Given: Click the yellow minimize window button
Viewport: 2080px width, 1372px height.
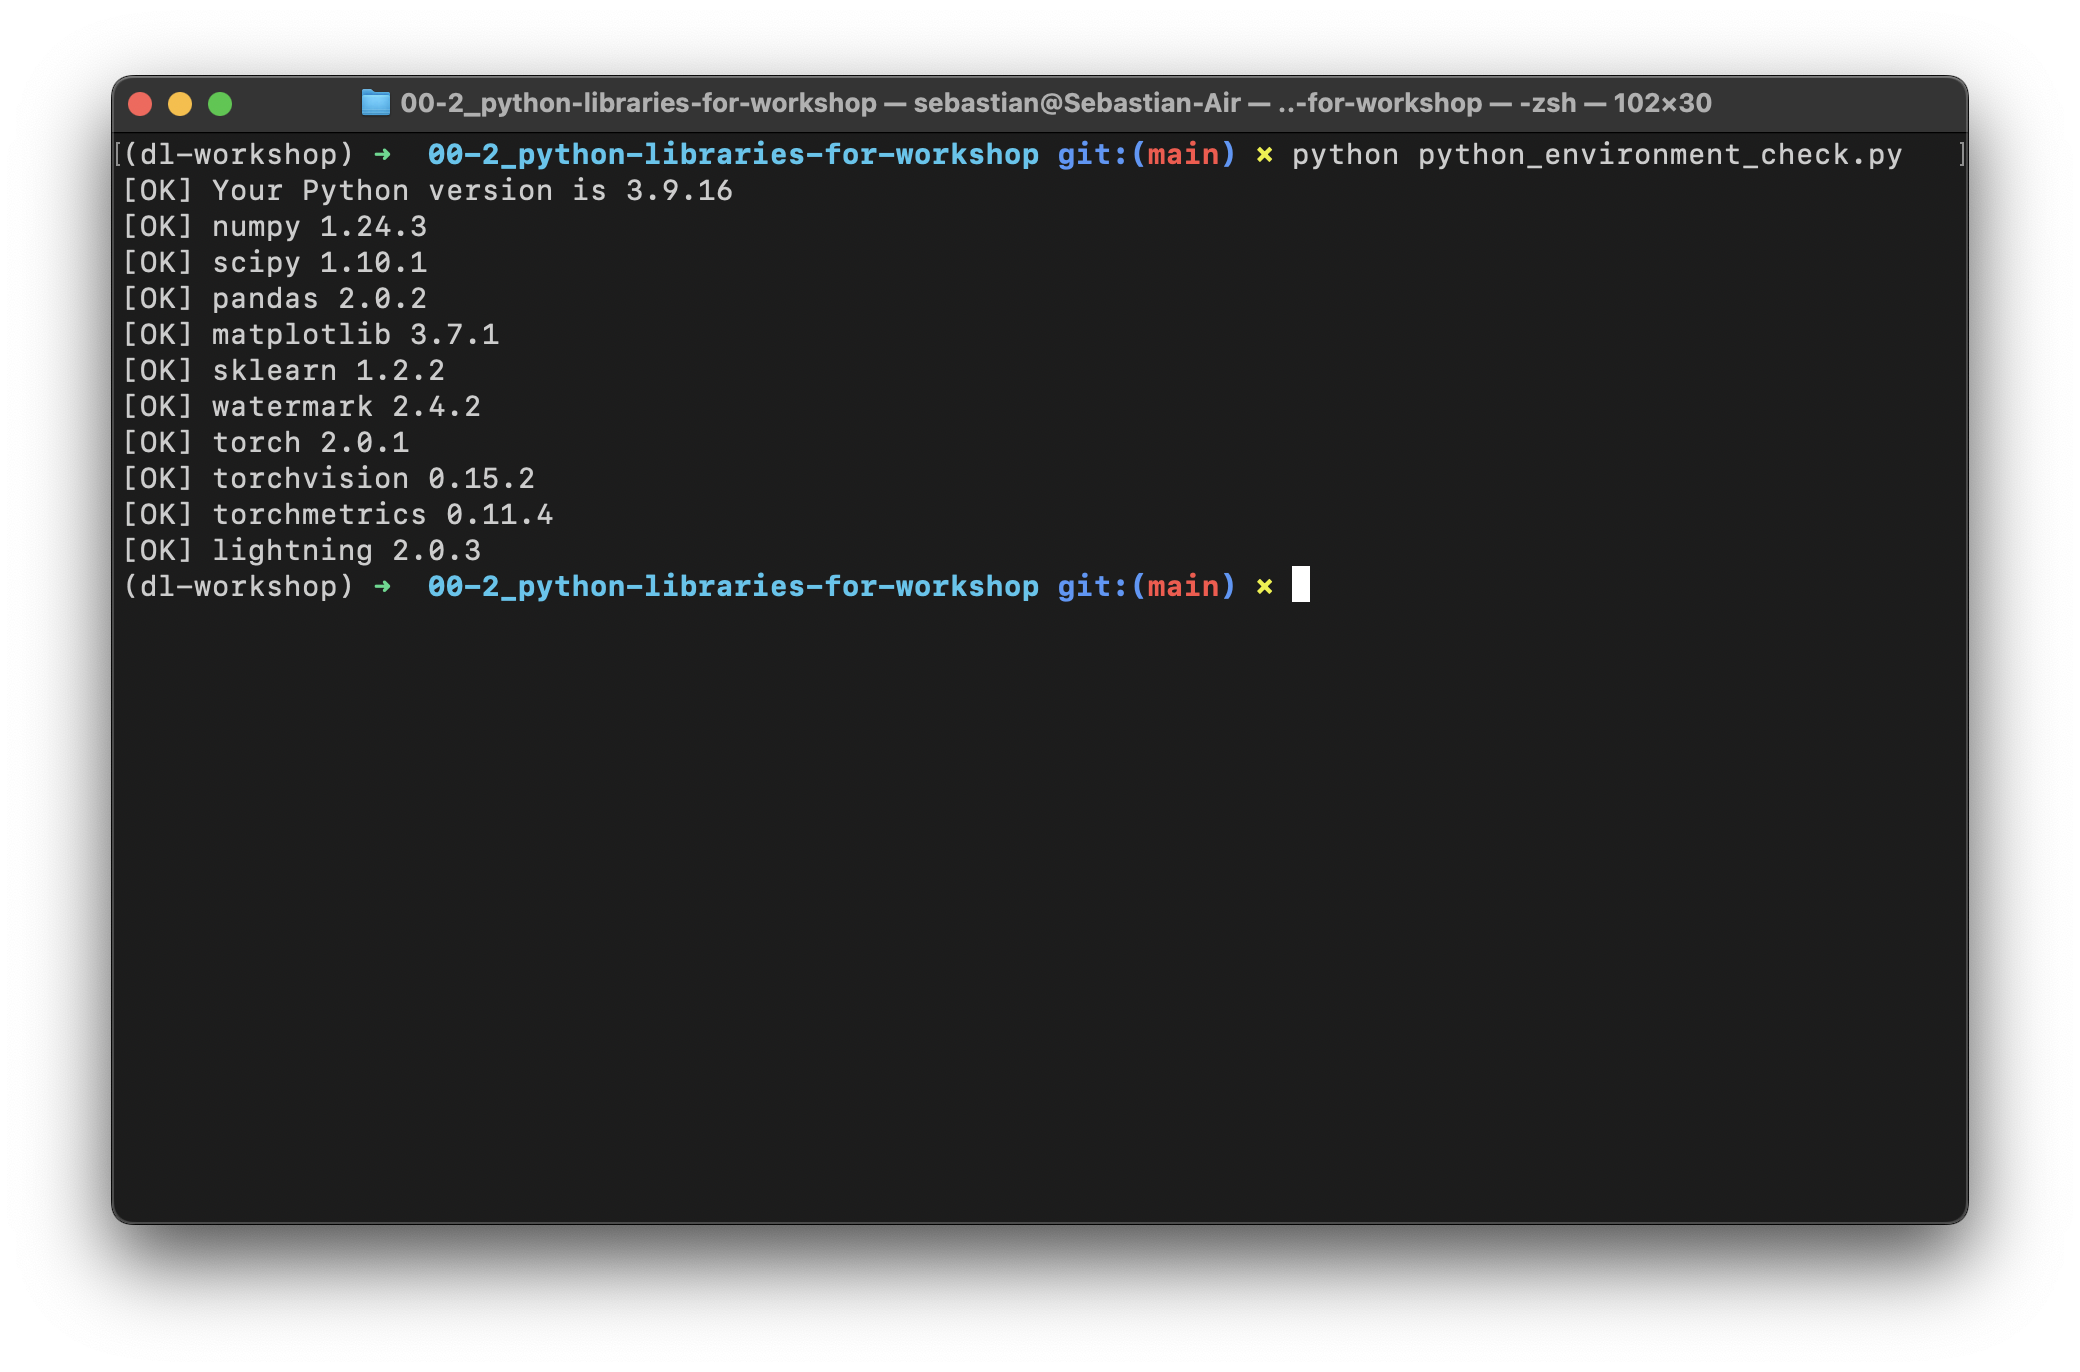Looking at the screenshot, I should click(180, 104).
